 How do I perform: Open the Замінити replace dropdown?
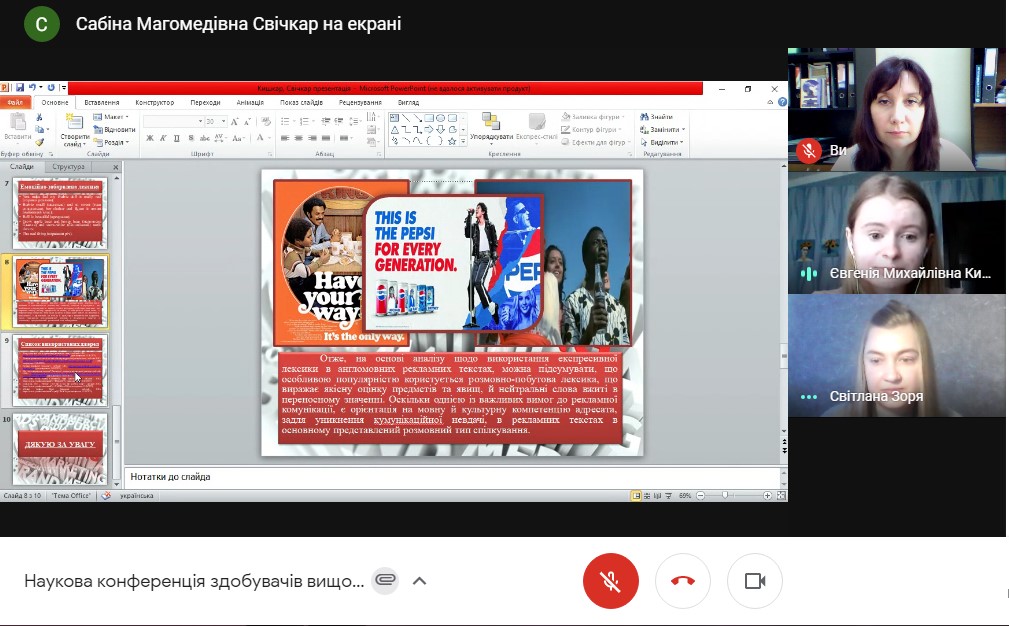pos(662,129)
